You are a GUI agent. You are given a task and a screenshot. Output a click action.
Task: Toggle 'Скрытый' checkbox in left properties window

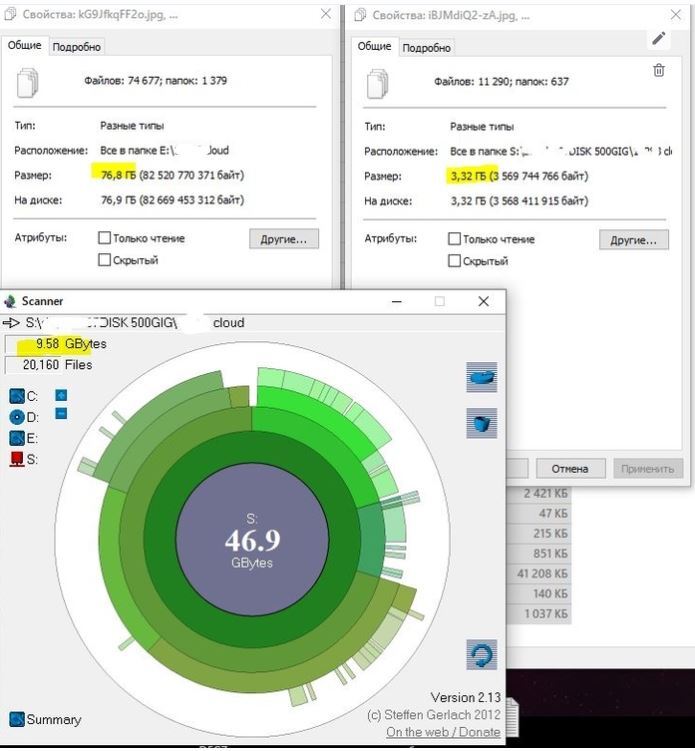point(104,260)
